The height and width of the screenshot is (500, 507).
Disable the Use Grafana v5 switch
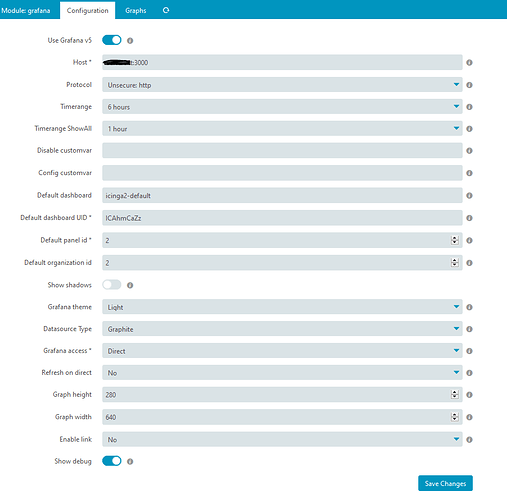pos(112,40)
